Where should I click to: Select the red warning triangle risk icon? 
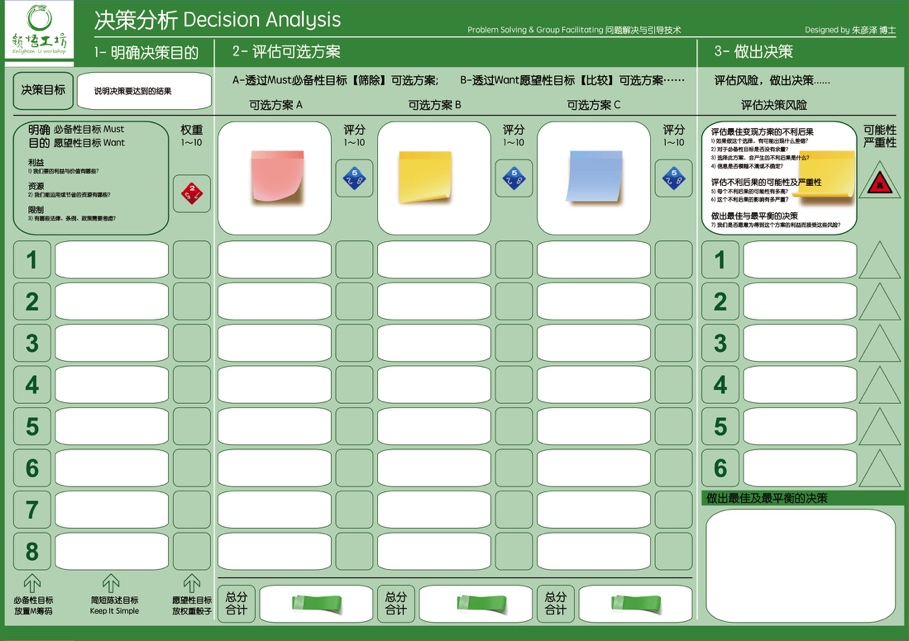coord(879,182)
